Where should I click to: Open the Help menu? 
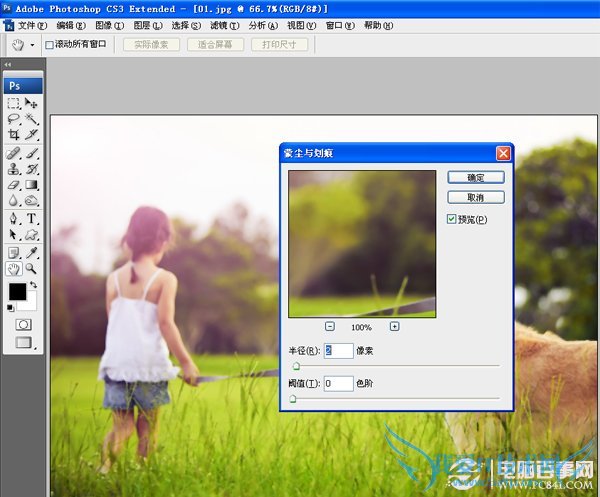tap(378, 26)
